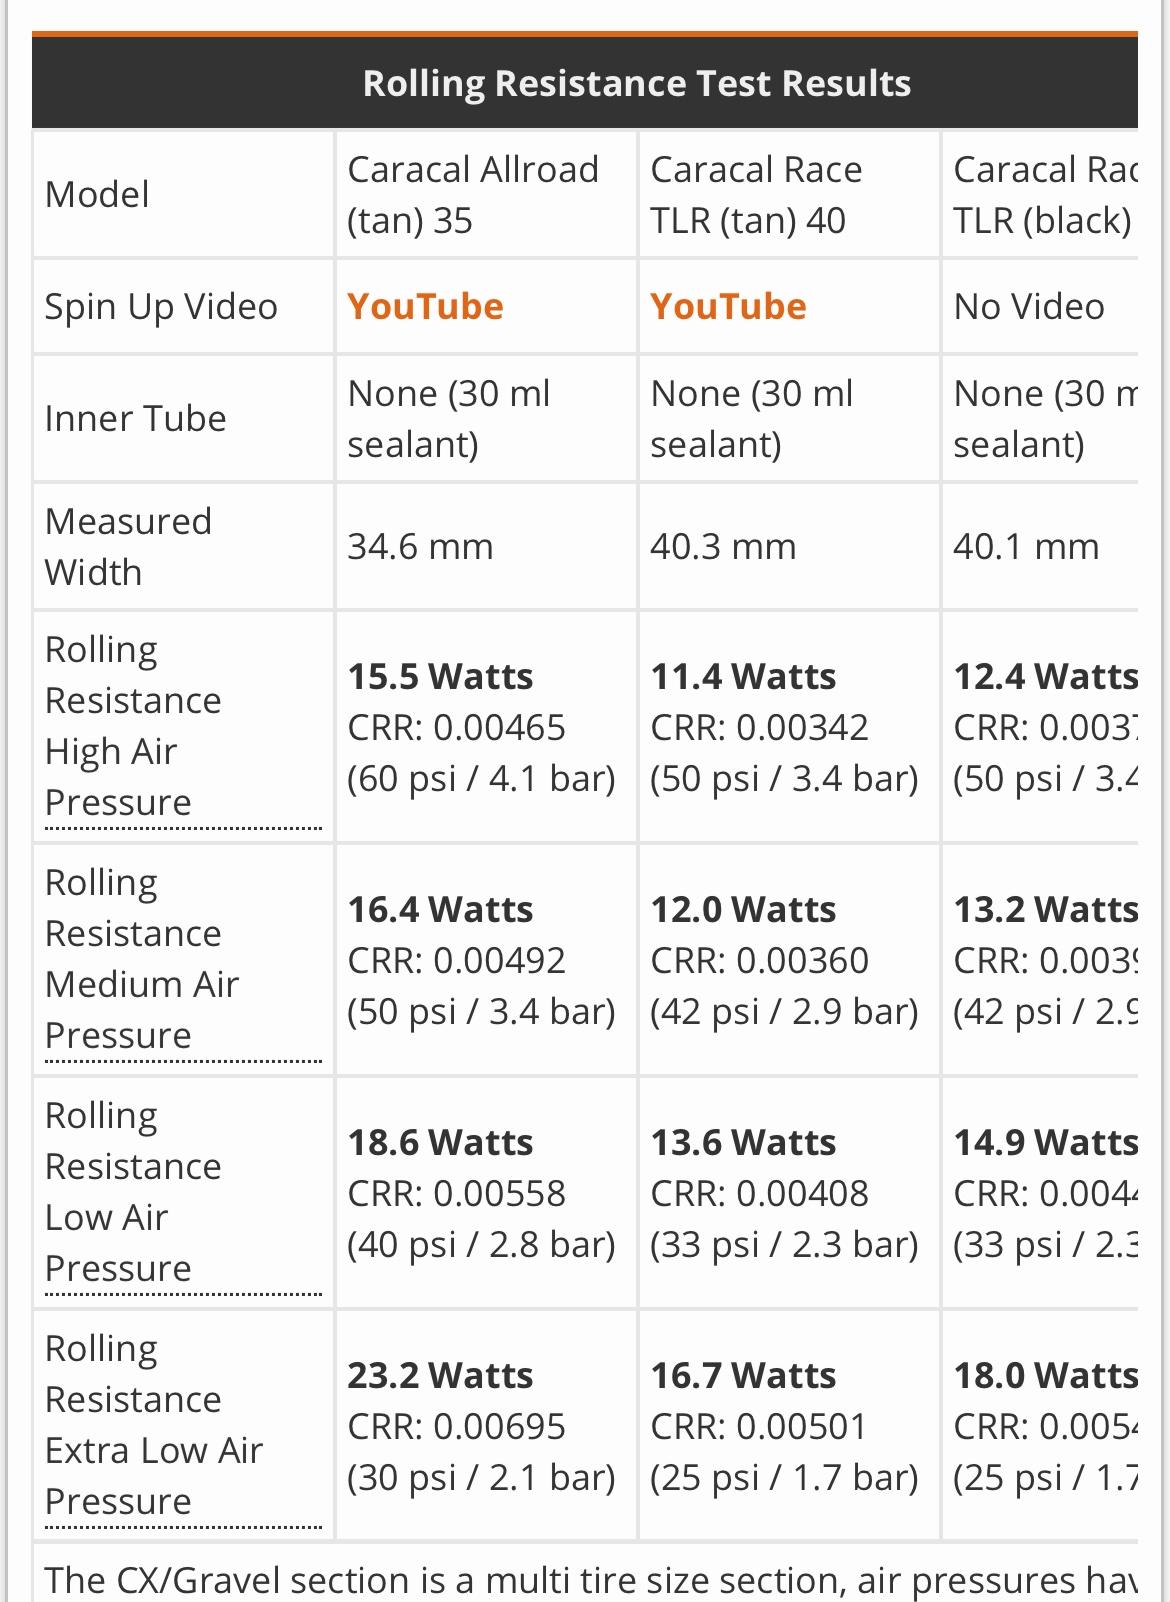Click the No Video cell

click(x=1029, y=307)
